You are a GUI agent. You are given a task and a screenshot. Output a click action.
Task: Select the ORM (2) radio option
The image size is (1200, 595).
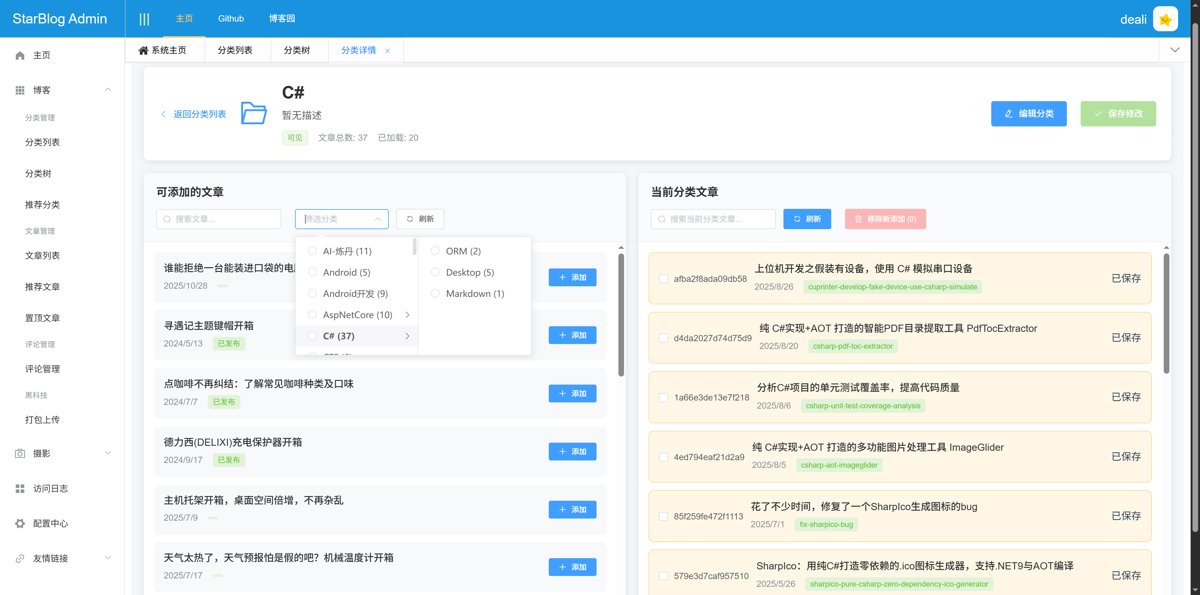click(x=435, y=251)
